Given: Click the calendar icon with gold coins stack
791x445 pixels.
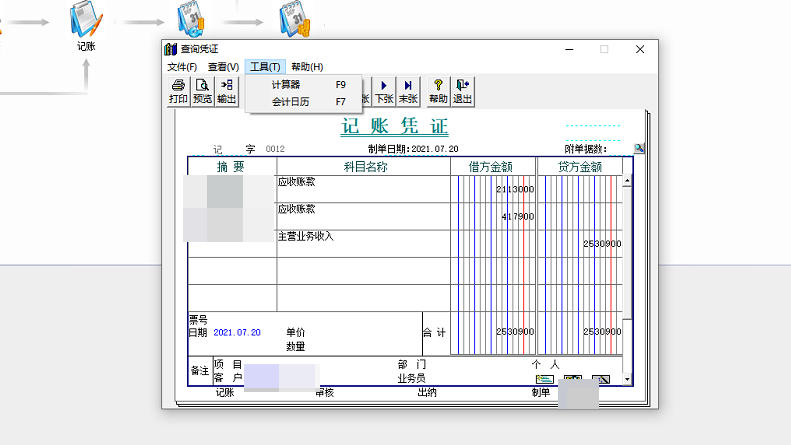Looking at the screenshot, I should 295,19.
